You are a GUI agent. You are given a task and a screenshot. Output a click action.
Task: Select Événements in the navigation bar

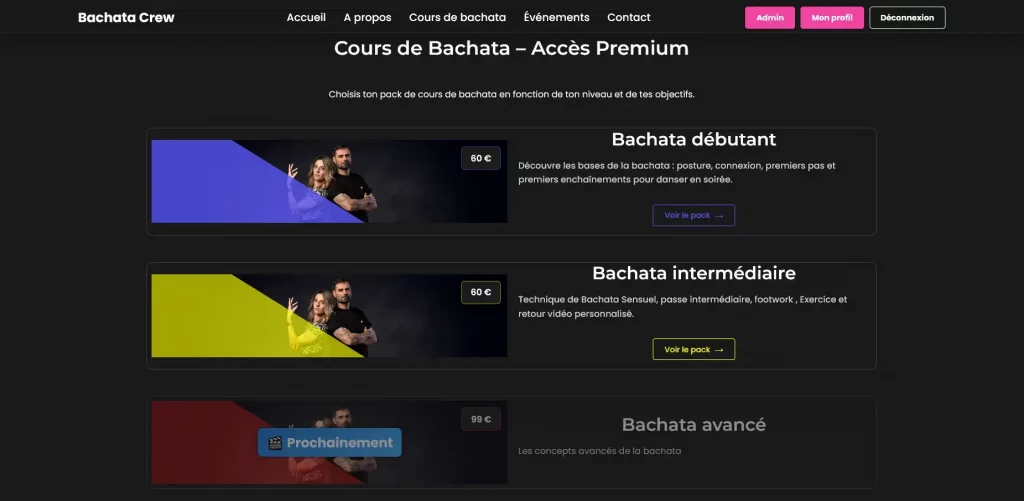tap(556, 18)
